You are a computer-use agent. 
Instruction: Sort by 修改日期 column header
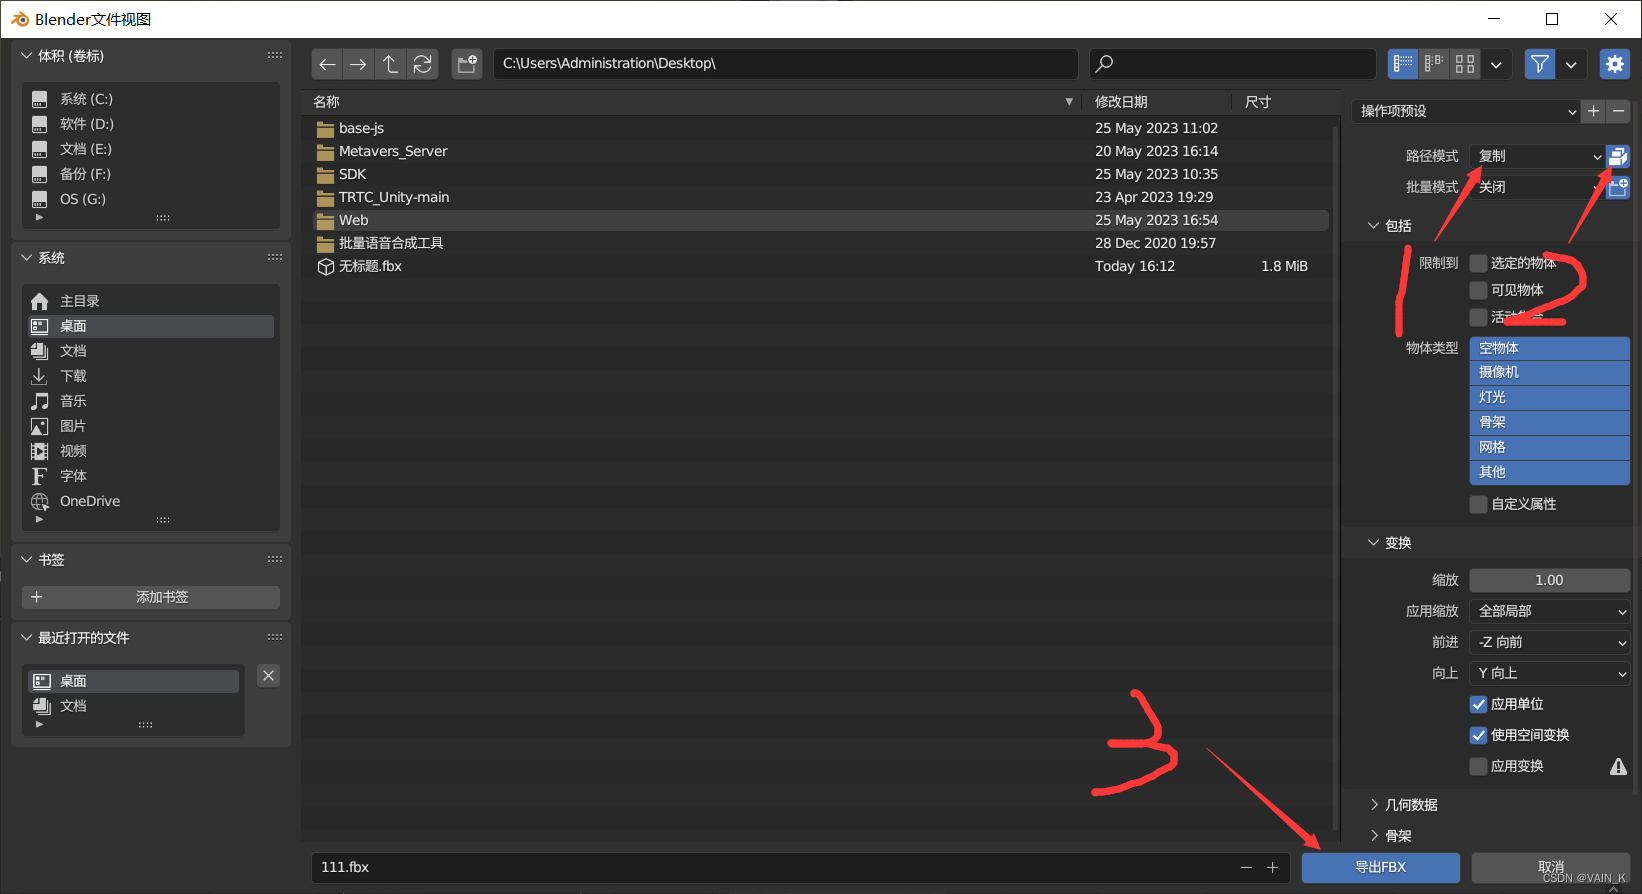coord(1158,102)
